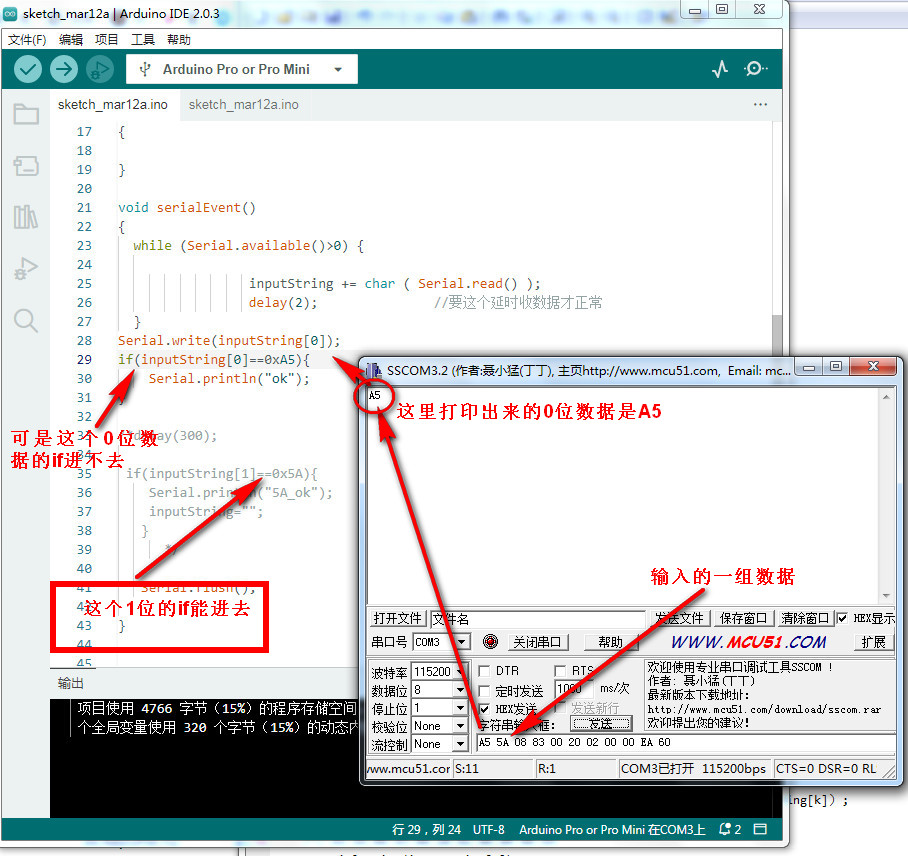The height and width of the screenshot is (856, 908).
Task: Click the SSCOM window title icon
Action: 374,370
